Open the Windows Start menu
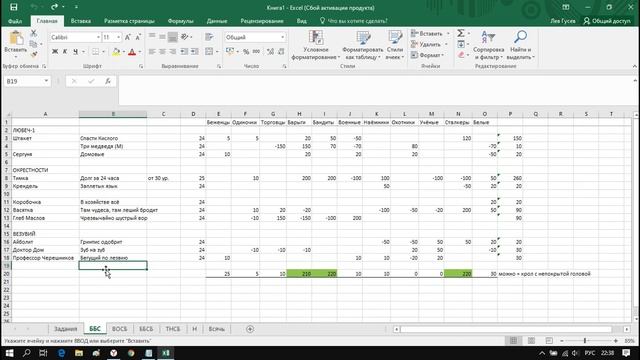This screenshot has width=640, height=360. pyautogui.click(x=9, y=353)
